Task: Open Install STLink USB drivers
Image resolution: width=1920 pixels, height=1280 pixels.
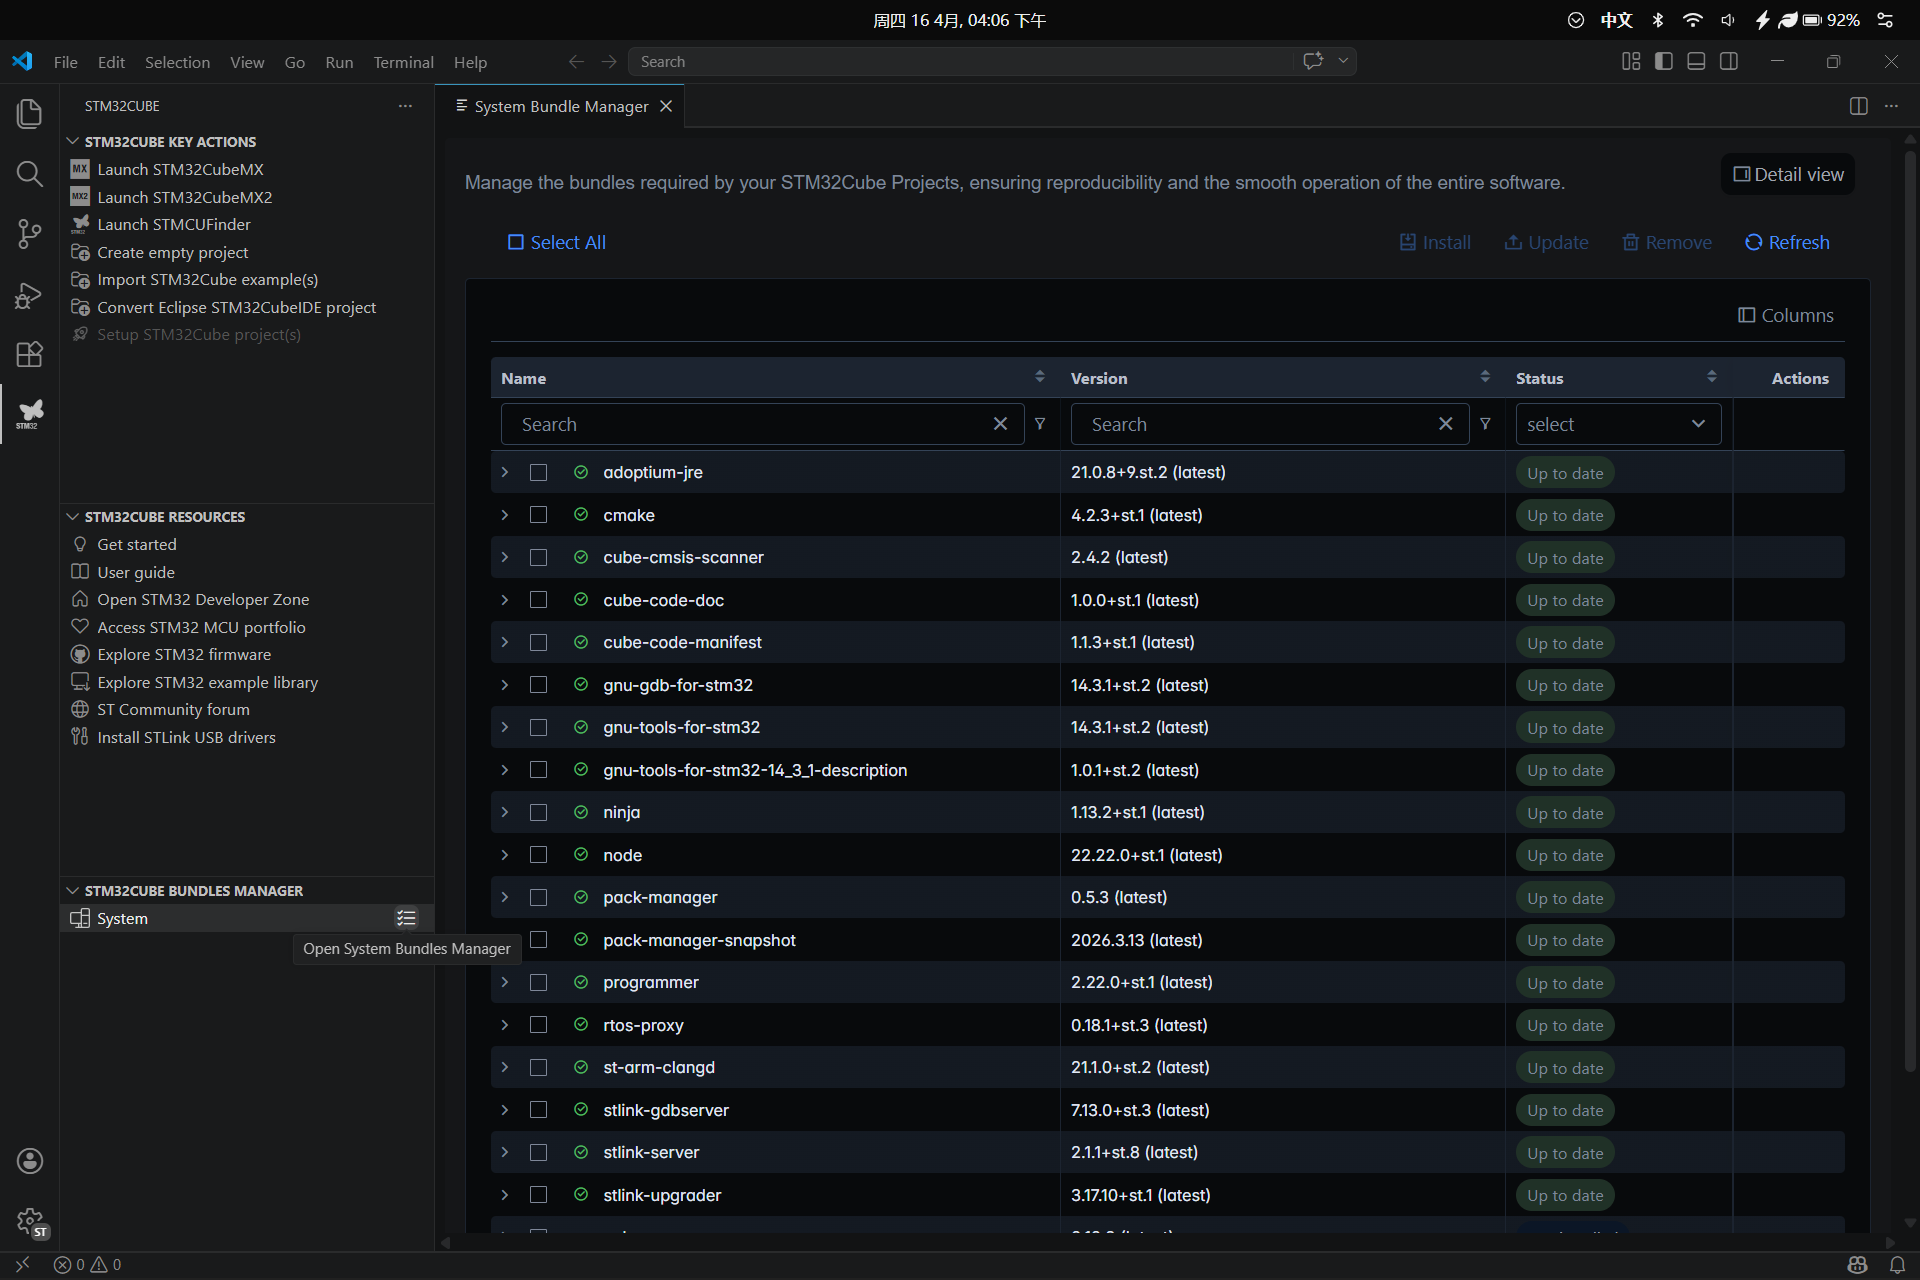Action: [x=186, y=737]
